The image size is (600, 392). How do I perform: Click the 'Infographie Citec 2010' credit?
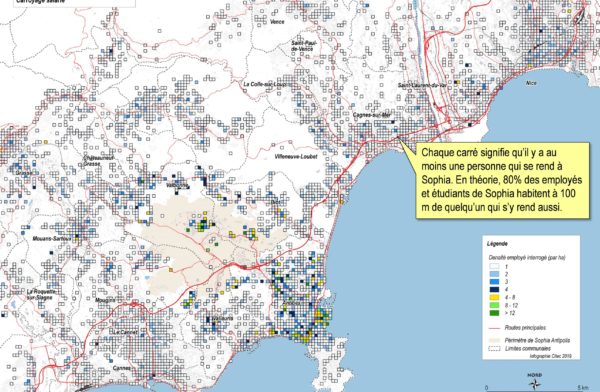click(550, 356)
